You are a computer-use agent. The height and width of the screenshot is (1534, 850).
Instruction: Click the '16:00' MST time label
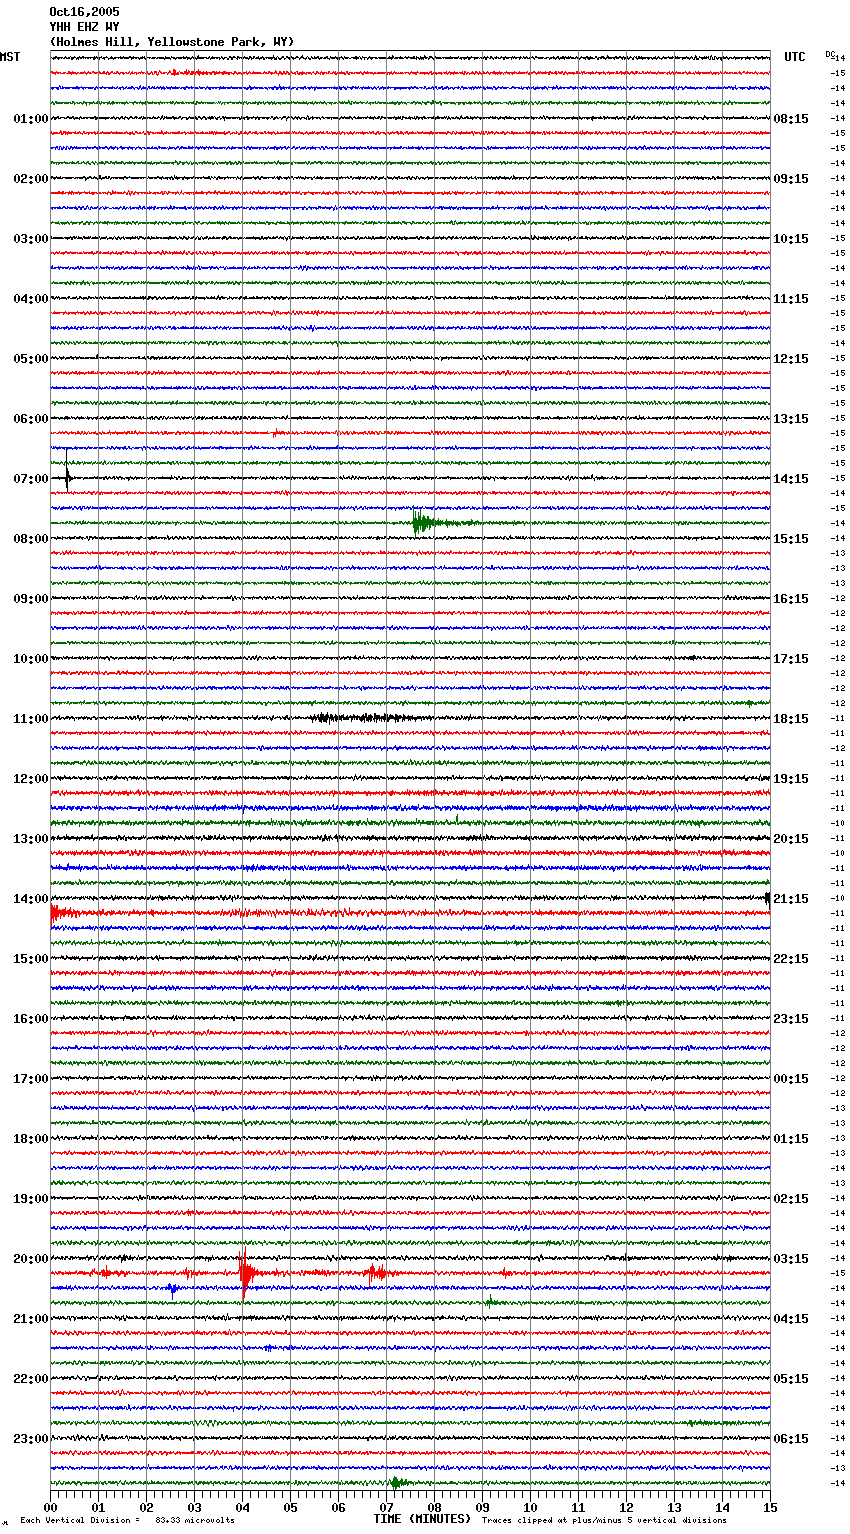pyautogui.click(x=31, y=1019)
